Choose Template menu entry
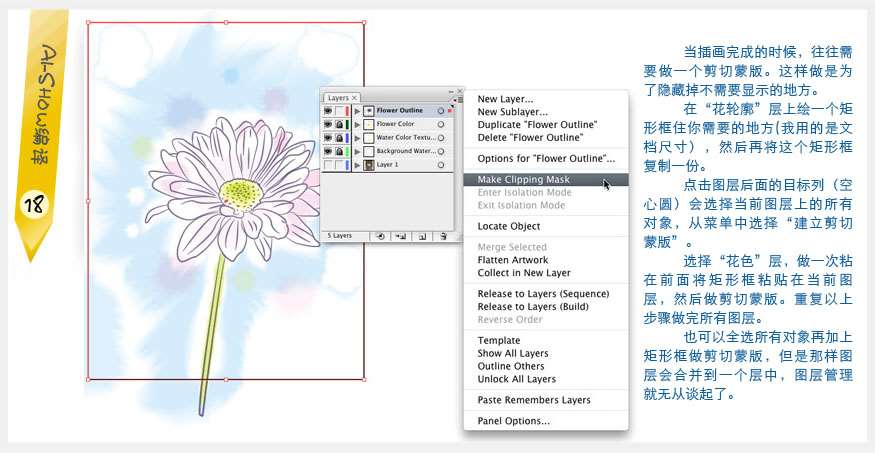The height and width of the screenshot is (453, 875). click(x=499, y=340)
